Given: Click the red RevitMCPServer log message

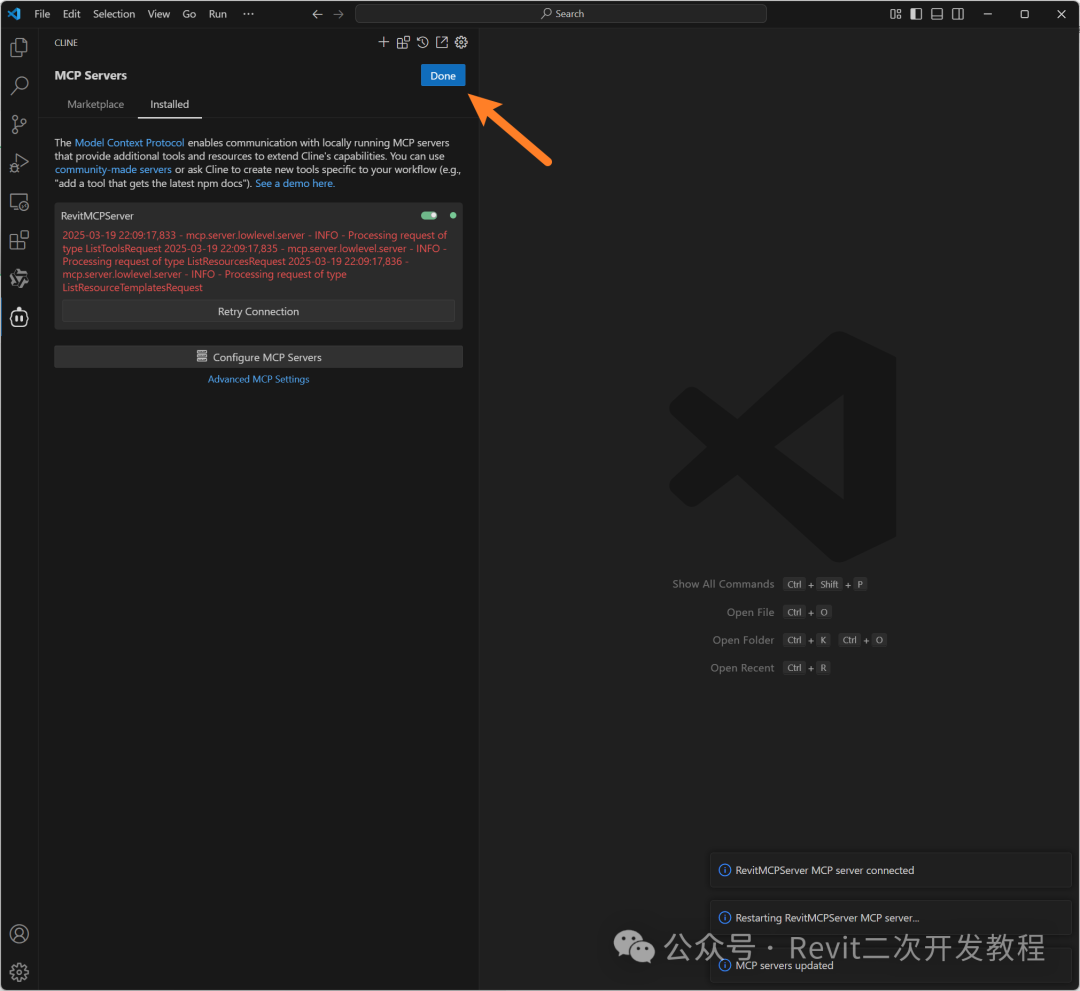Looking at the screenshot, I should click(255, 261).
